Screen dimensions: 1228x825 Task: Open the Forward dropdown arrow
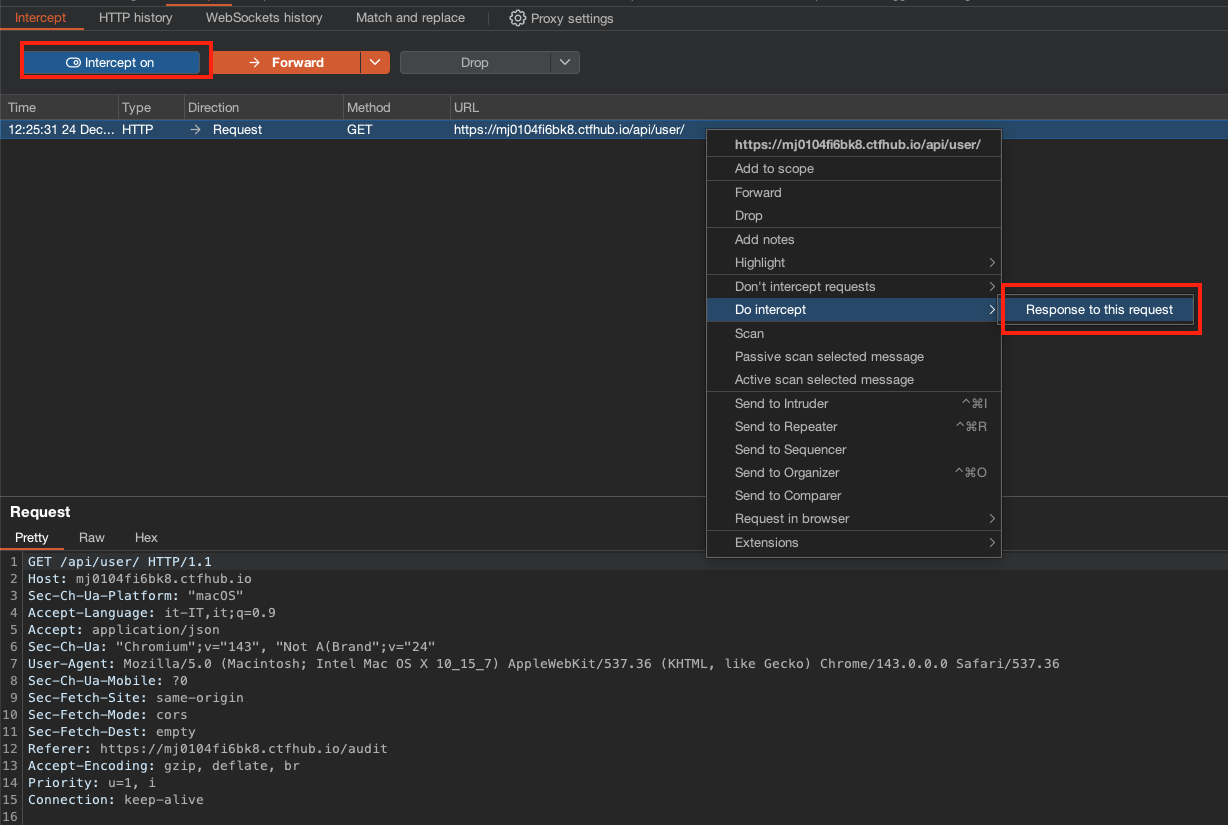tap(374, 62)
